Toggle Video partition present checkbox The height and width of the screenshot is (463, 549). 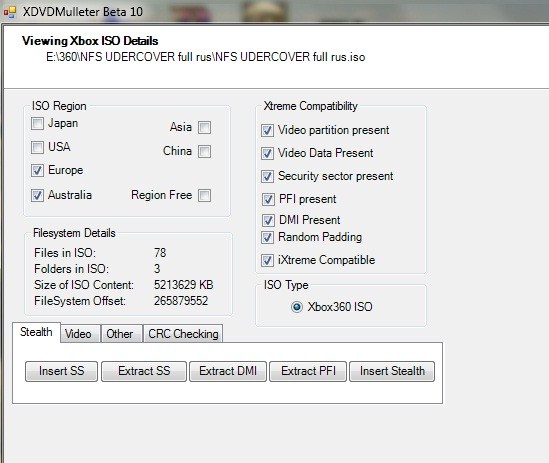coord(267,130)
